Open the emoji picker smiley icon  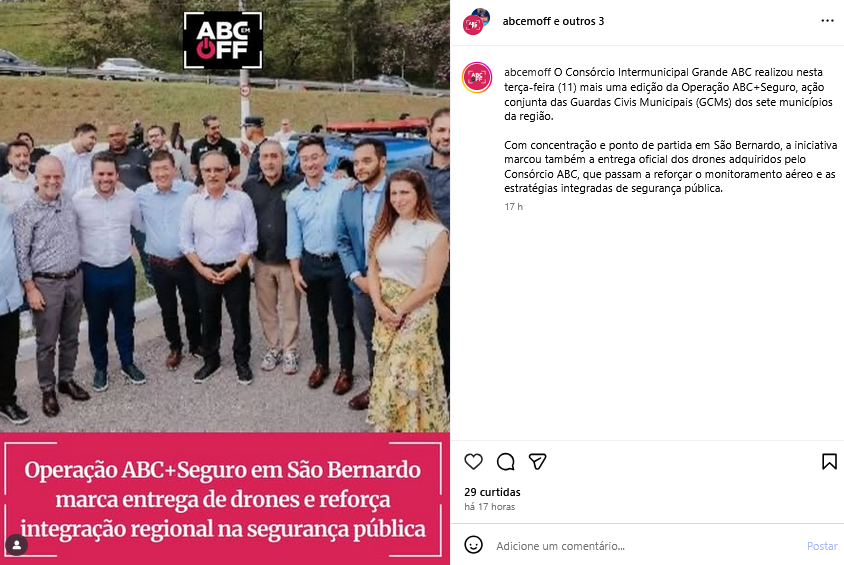coord(473,545)
